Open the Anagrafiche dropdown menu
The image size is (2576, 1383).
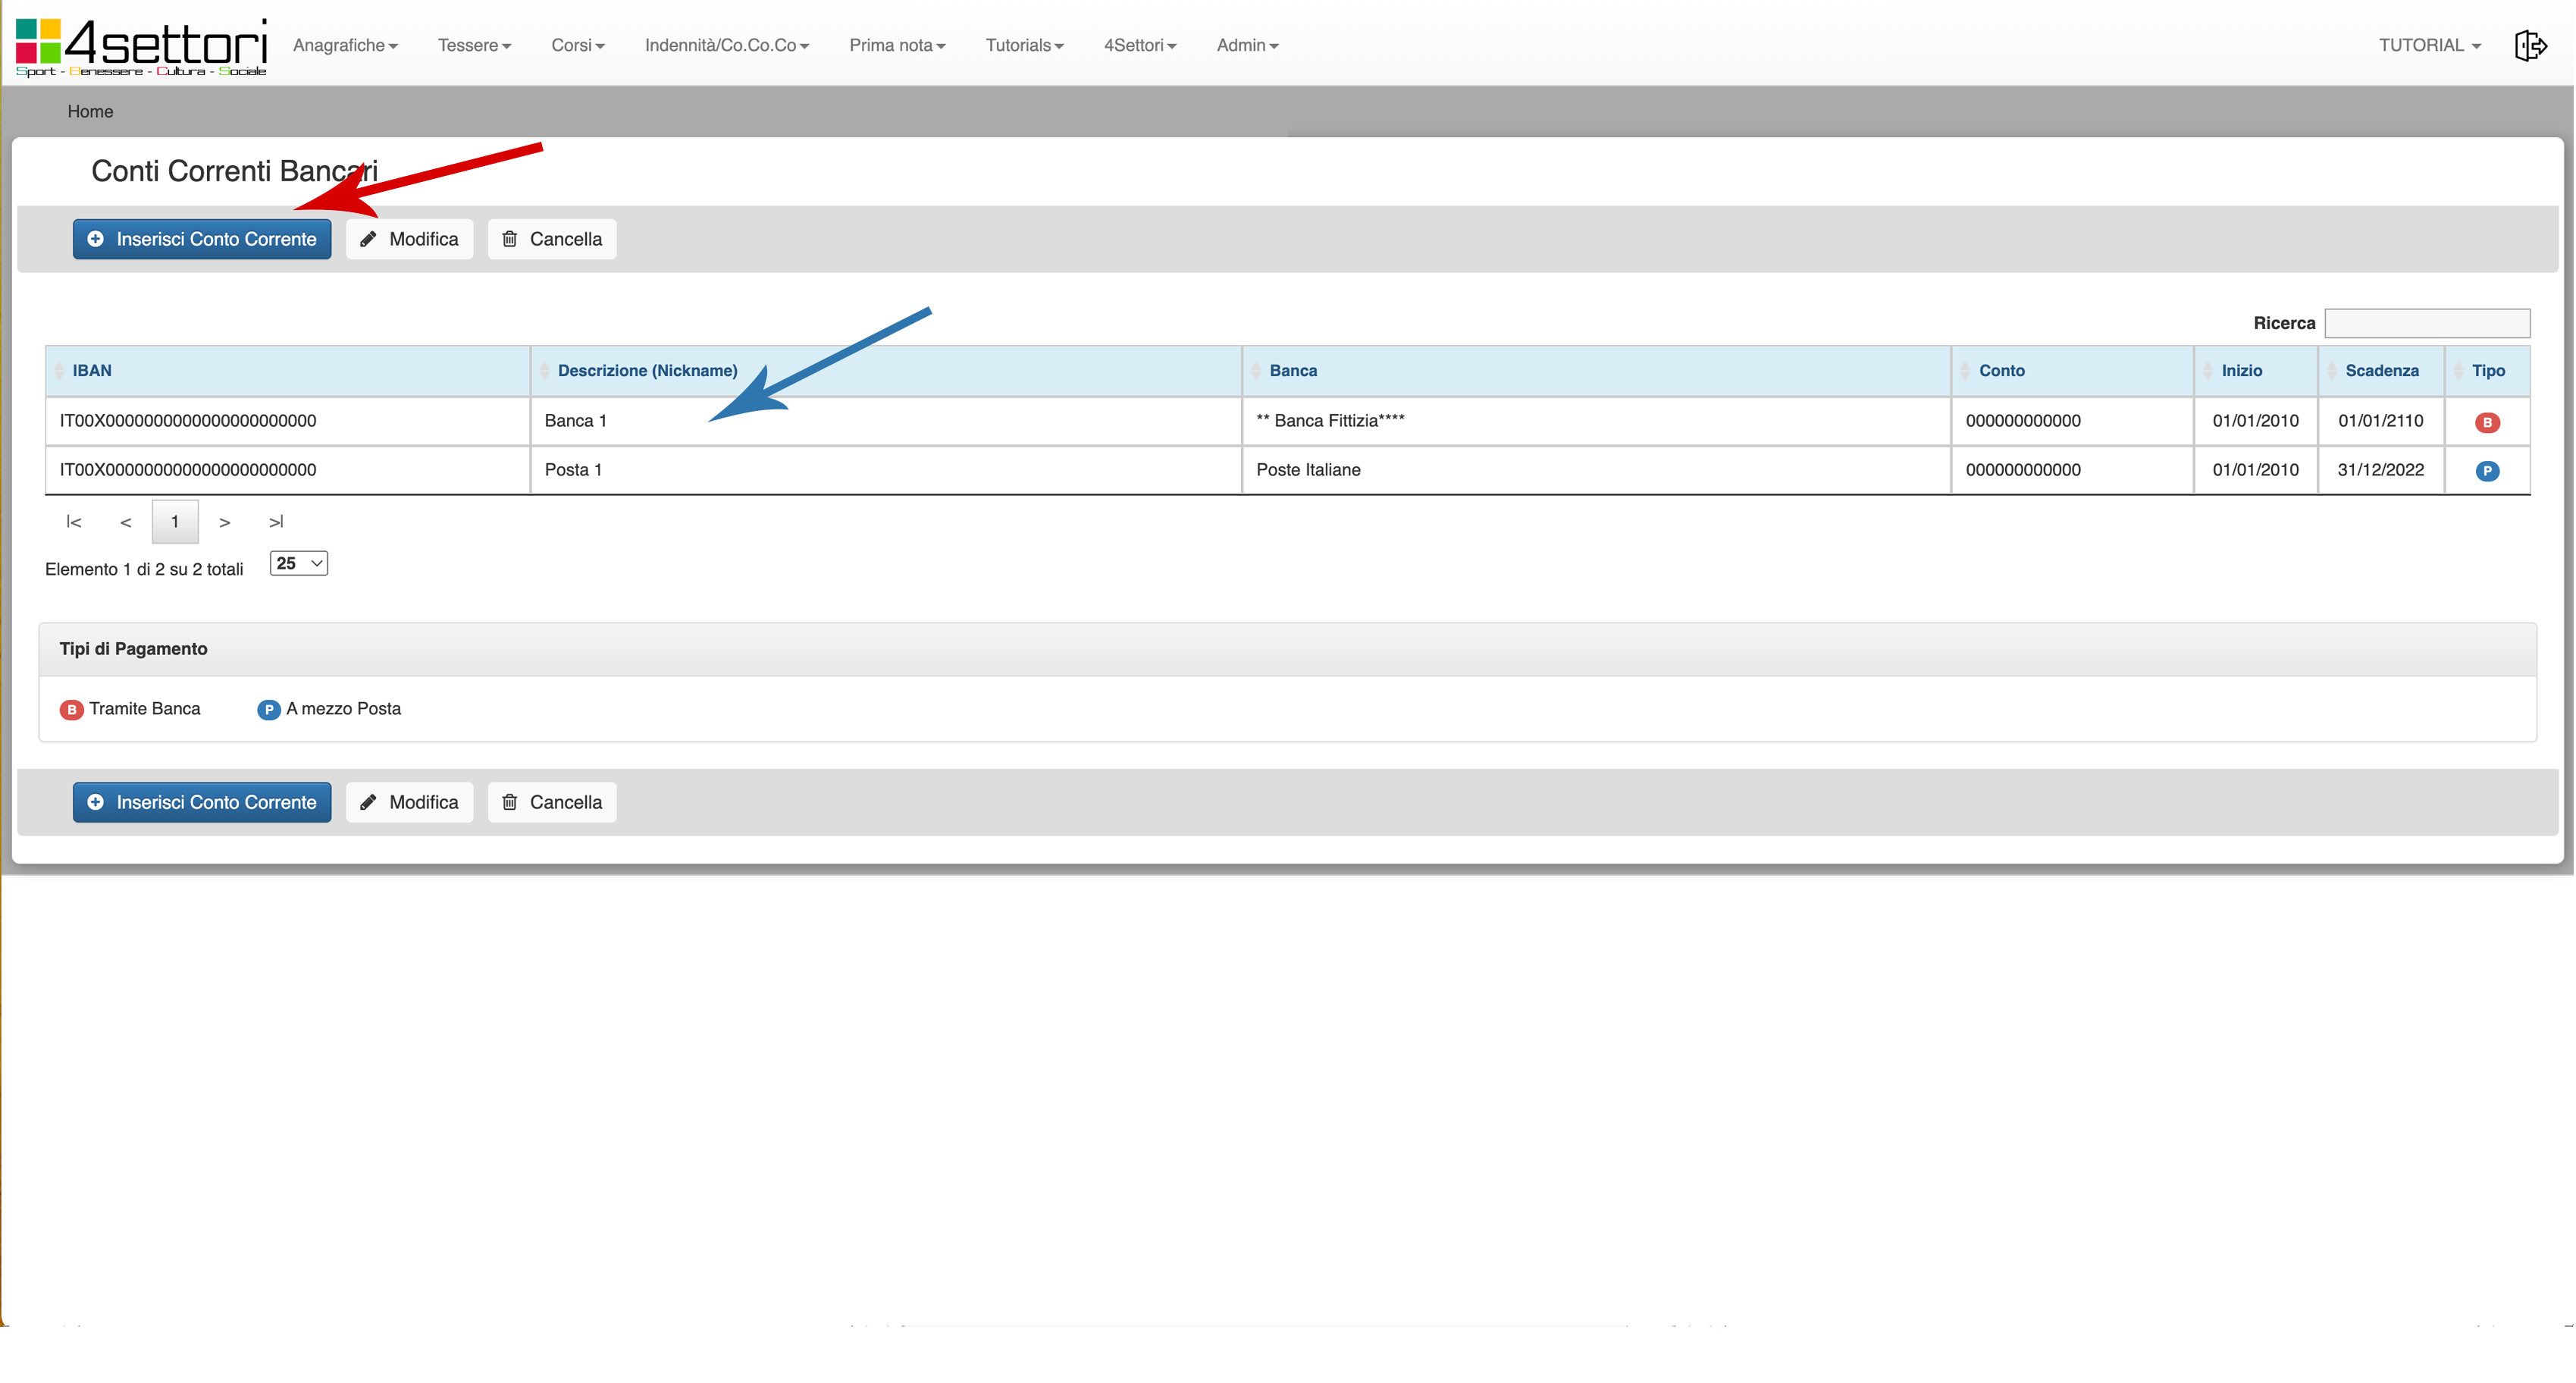point(345,45)
